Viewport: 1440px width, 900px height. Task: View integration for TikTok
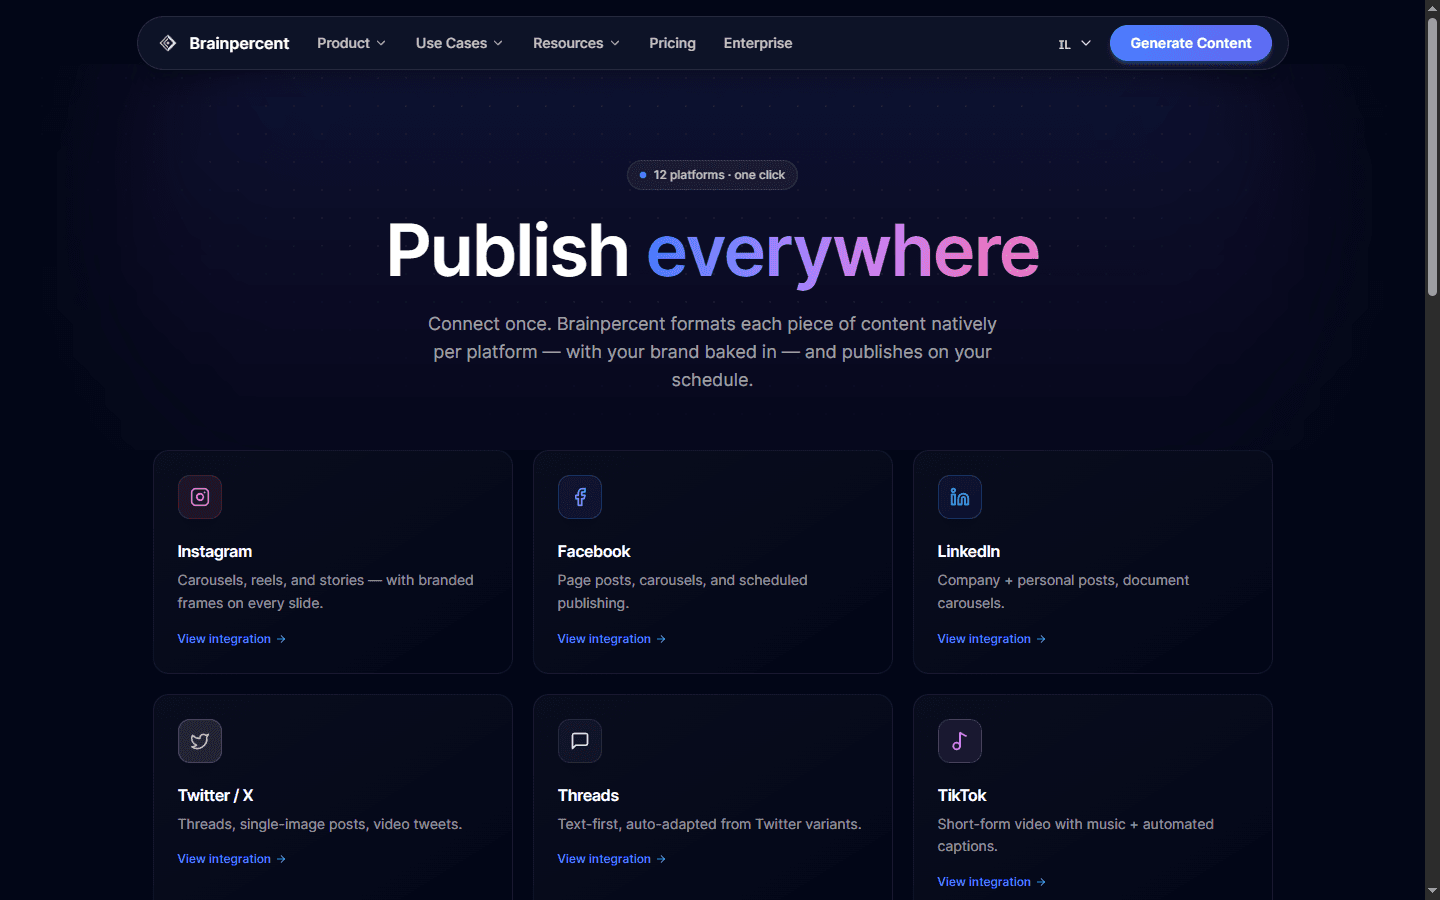pos(992,882)
